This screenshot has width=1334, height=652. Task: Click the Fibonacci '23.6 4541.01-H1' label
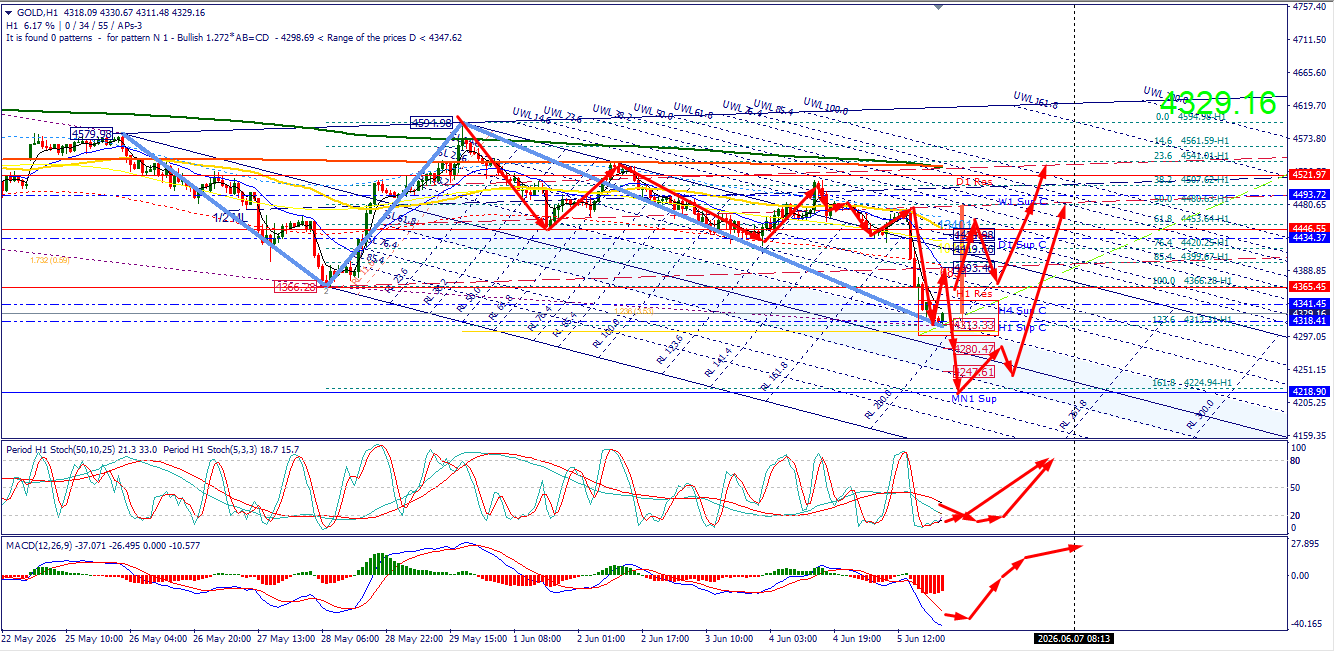(1192, 156)
